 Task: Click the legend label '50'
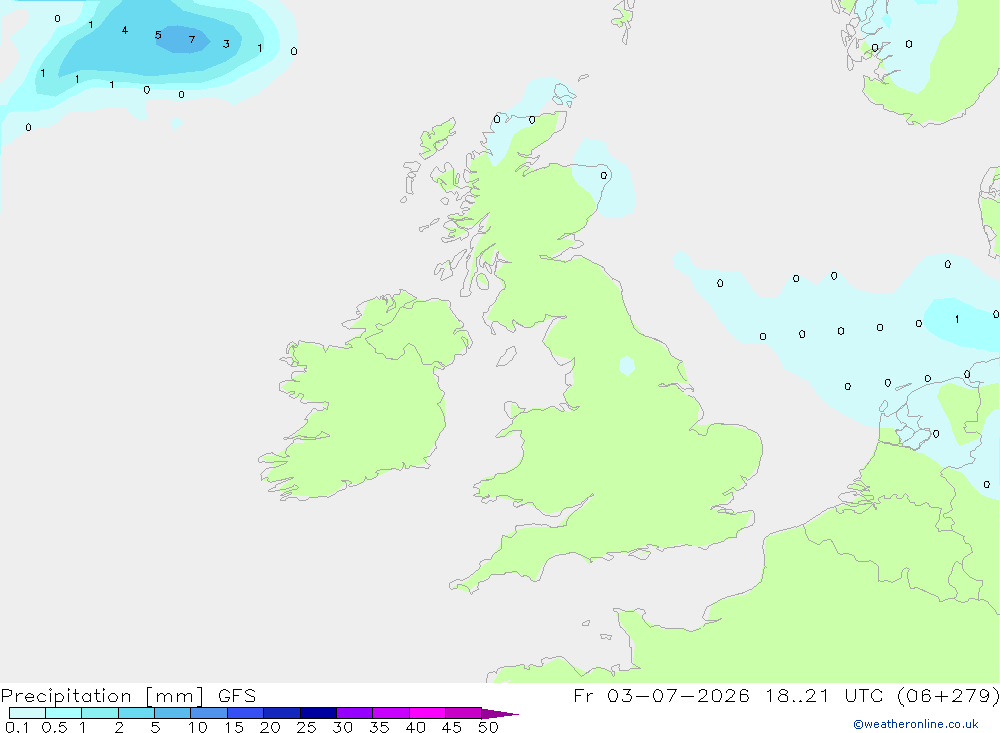point(488,727)
